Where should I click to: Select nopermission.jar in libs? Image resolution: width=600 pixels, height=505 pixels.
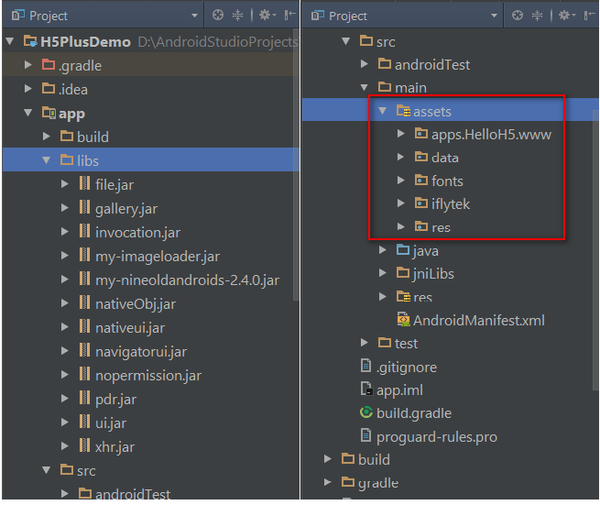click(148, 375)
